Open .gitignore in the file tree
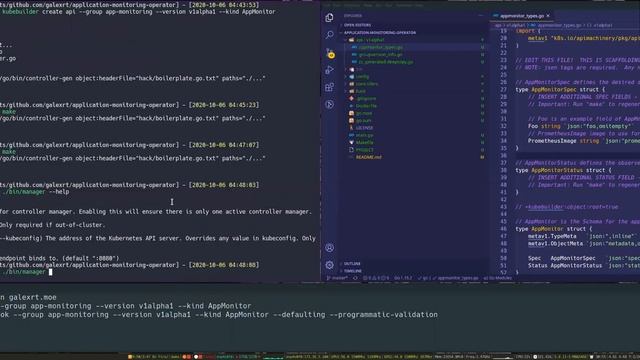The height and width of the screenshot is (360, 640). coord(366,98)
